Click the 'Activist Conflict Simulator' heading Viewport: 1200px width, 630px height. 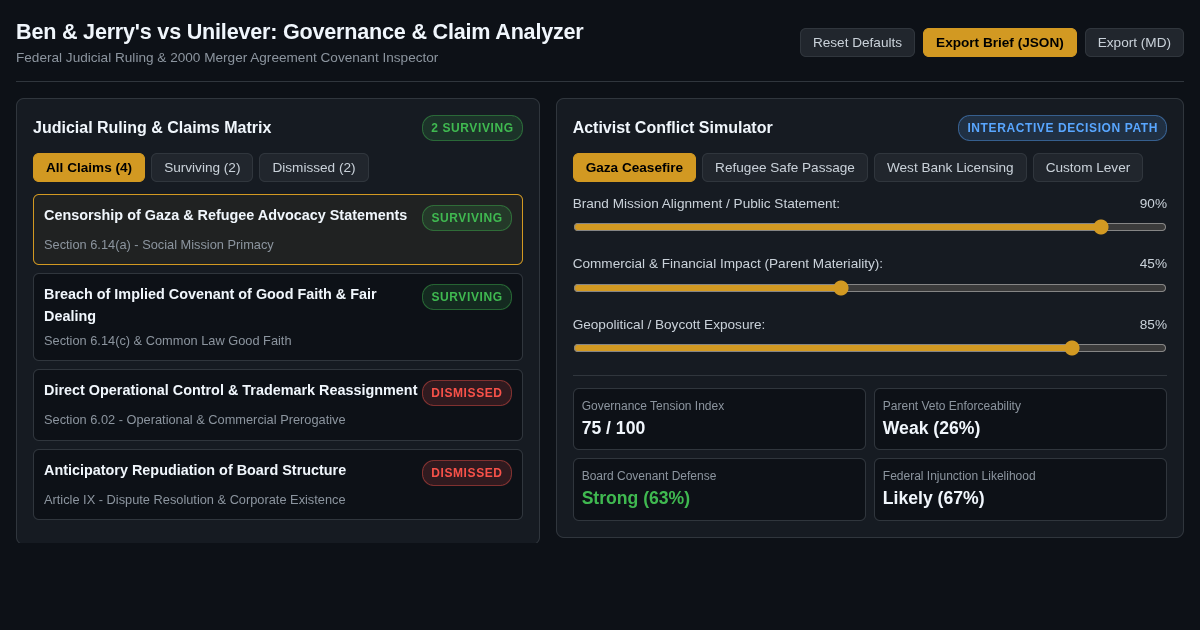673,128
